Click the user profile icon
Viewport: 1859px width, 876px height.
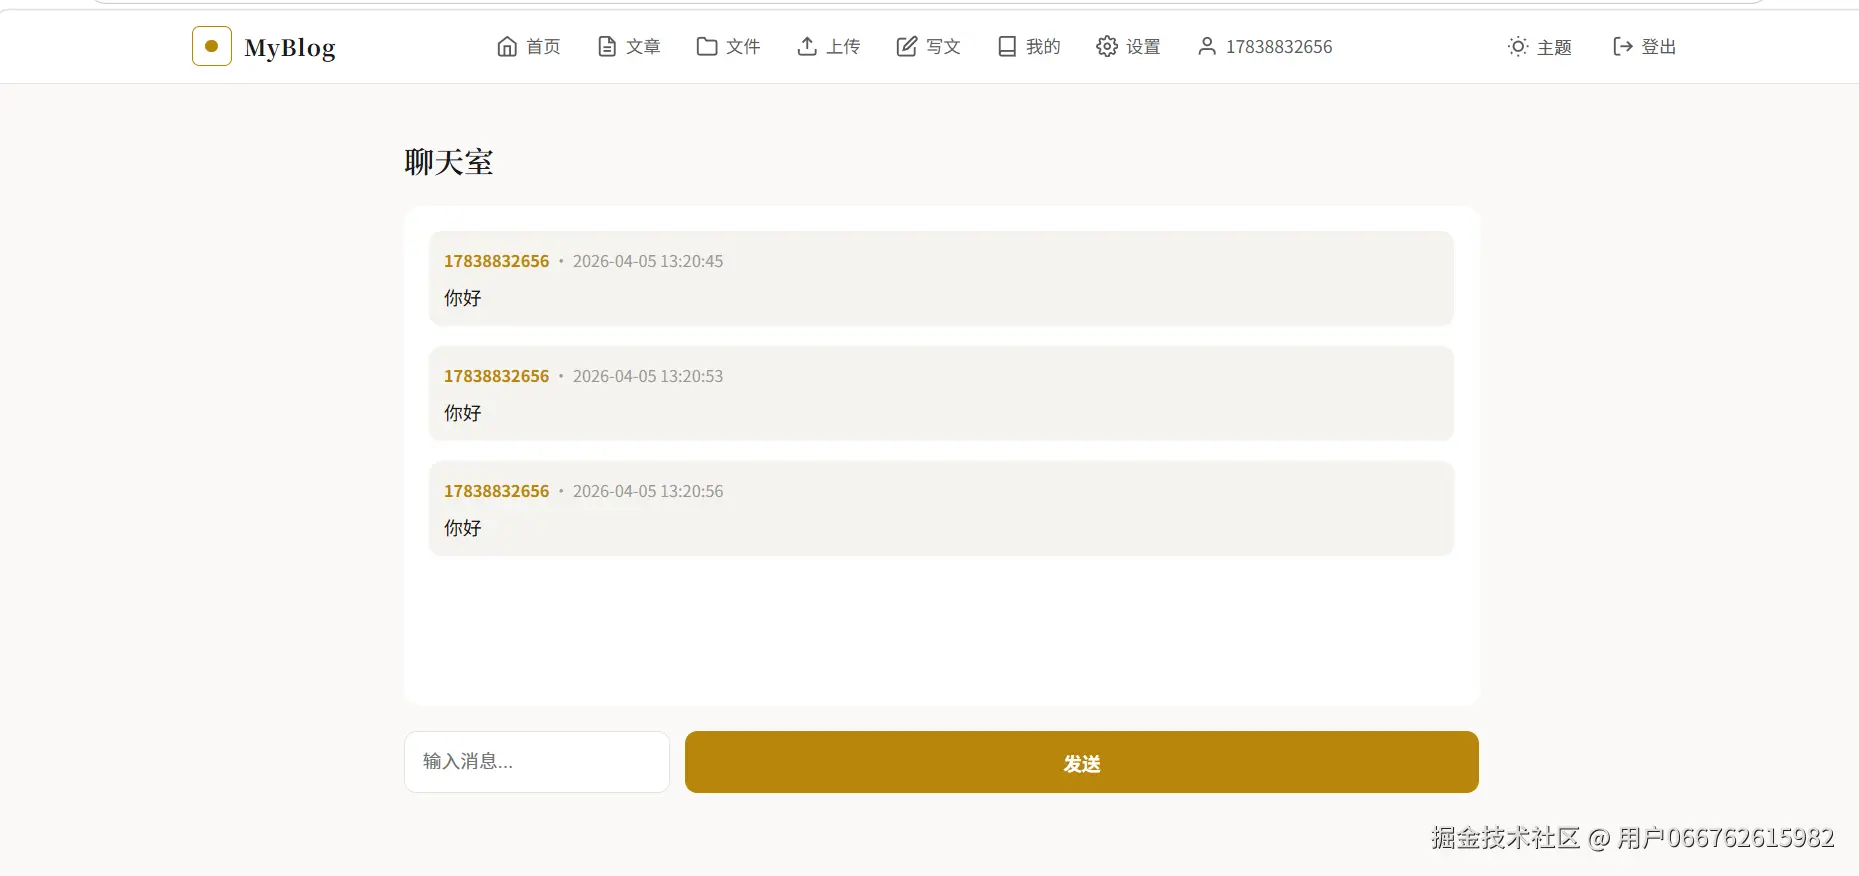[1207, 46]
